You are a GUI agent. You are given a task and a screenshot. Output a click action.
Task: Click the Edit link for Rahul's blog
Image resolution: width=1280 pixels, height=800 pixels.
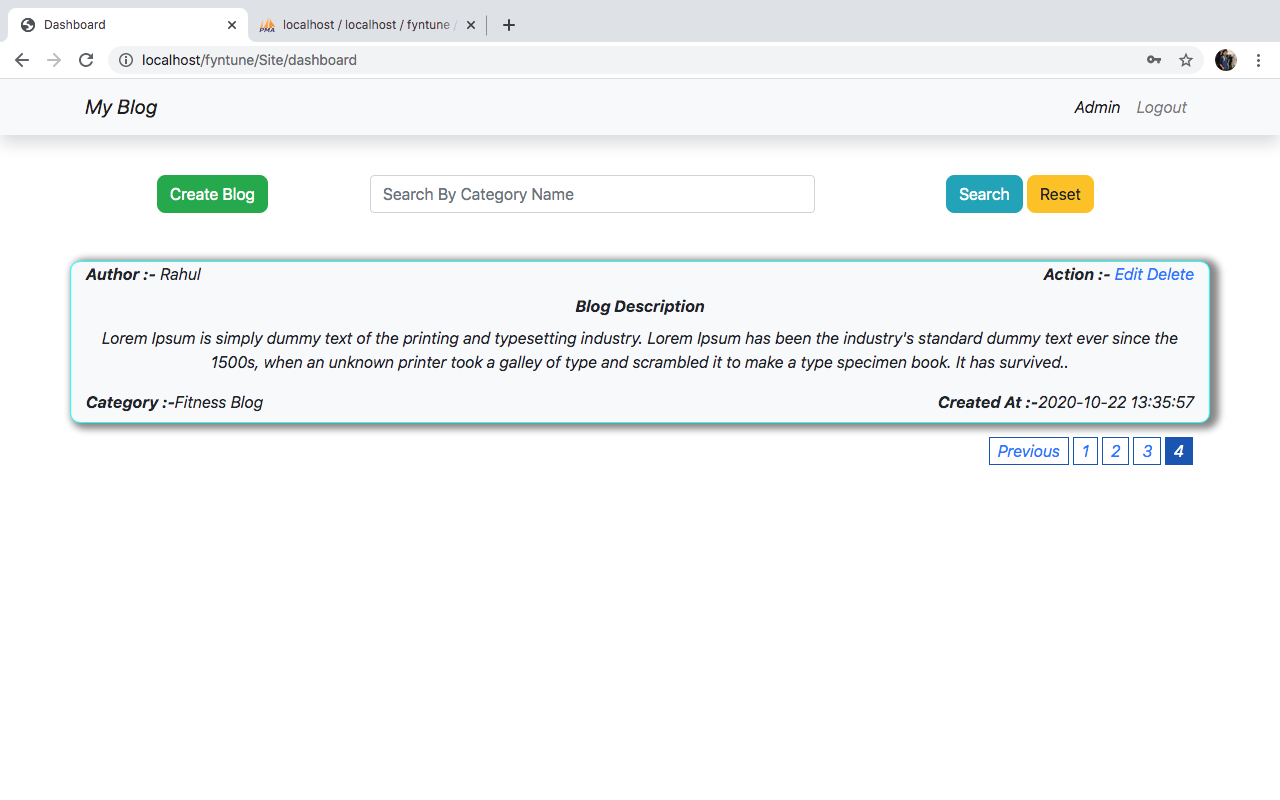click(x=1128, y=274)
